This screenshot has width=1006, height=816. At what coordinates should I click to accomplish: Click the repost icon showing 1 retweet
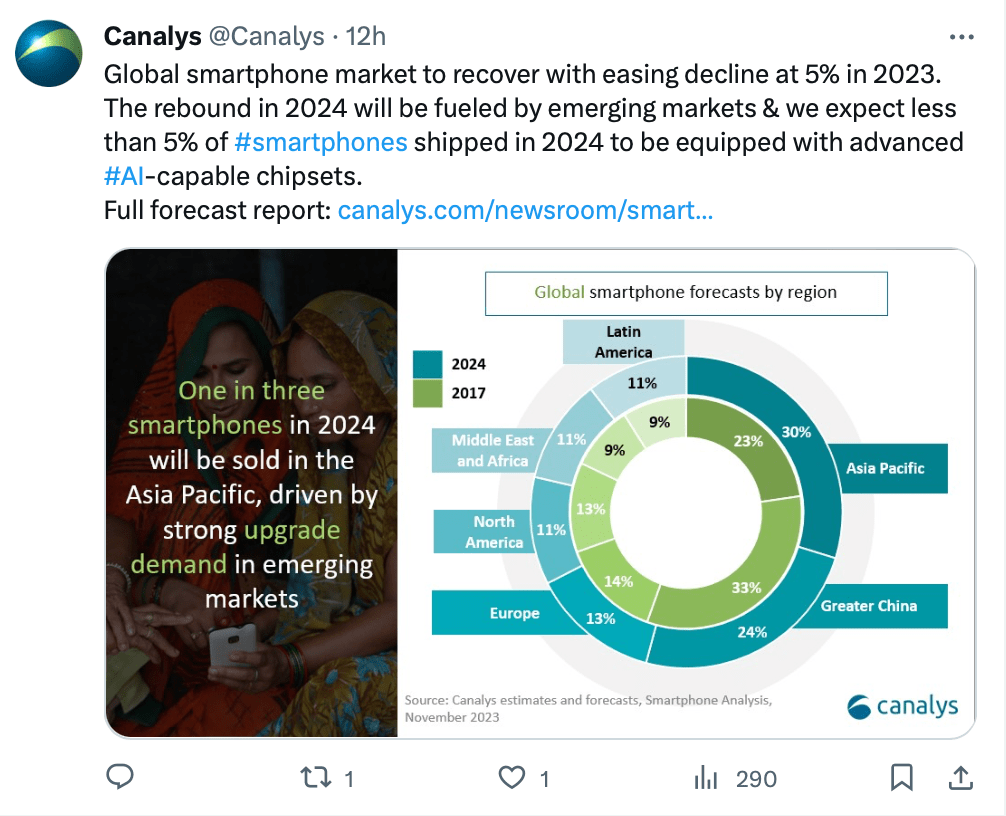coord(315,776)
